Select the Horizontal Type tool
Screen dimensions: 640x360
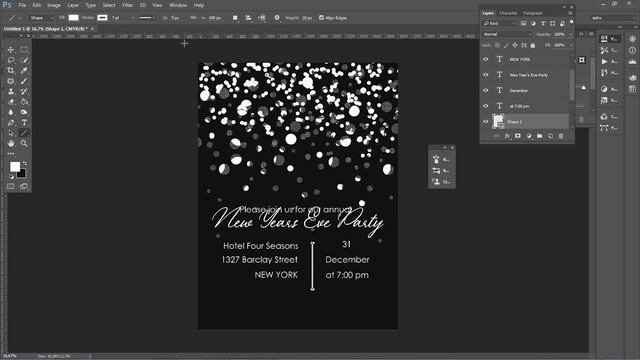[x=24, y=122]
